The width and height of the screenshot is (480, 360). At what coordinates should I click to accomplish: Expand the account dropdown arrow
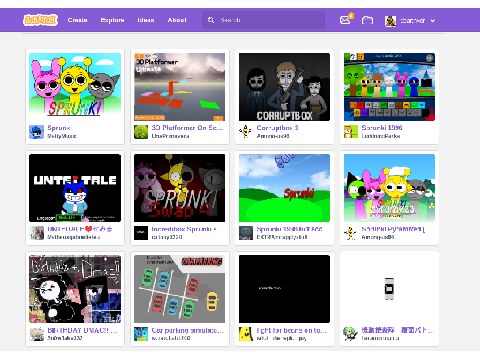coord(433,21)
